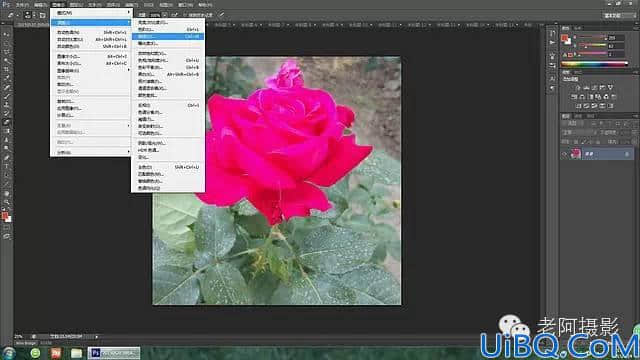Open the status bar document info arrow
The width and height of the screenshot is (640, 360).
[96, 337]
